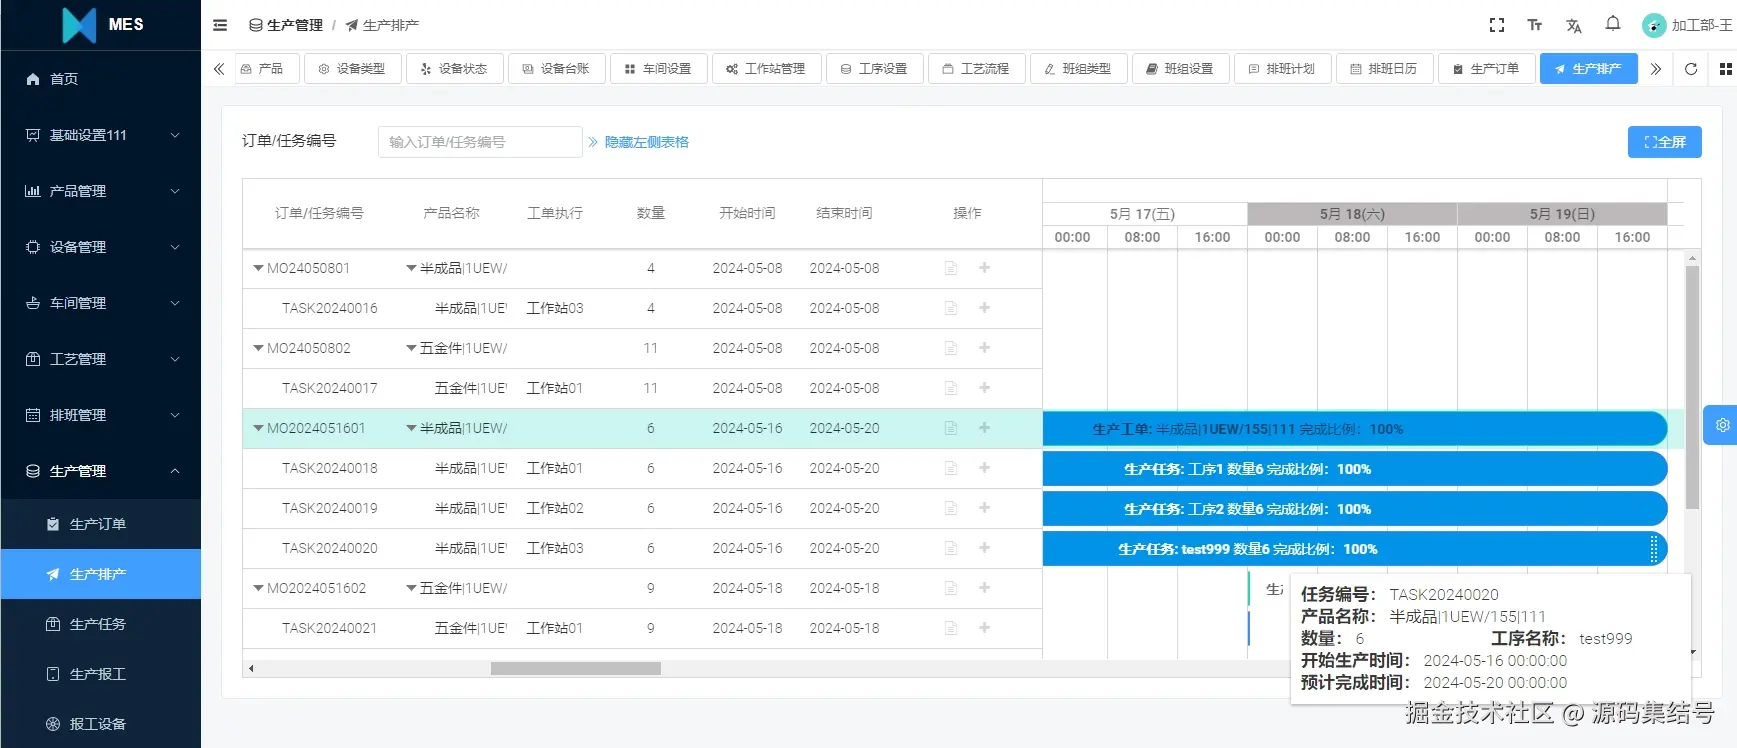Expand 车间管理 sidebar menu
1737x748 pixels.
click(x=100, y=303)
